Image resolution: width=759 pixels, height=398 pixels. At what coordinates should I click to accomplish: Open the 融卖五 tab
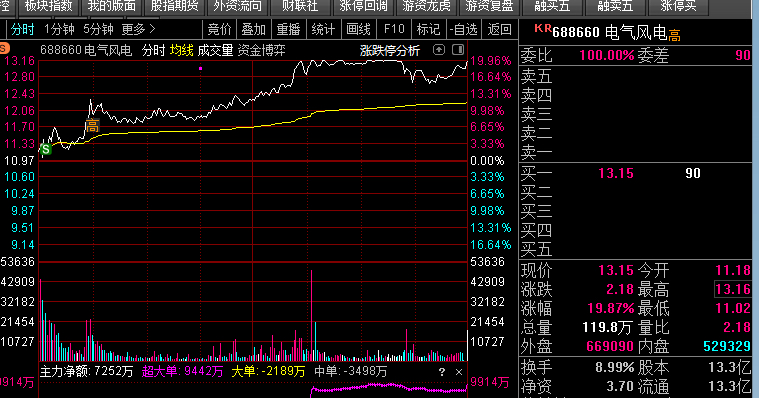point(615,6)
